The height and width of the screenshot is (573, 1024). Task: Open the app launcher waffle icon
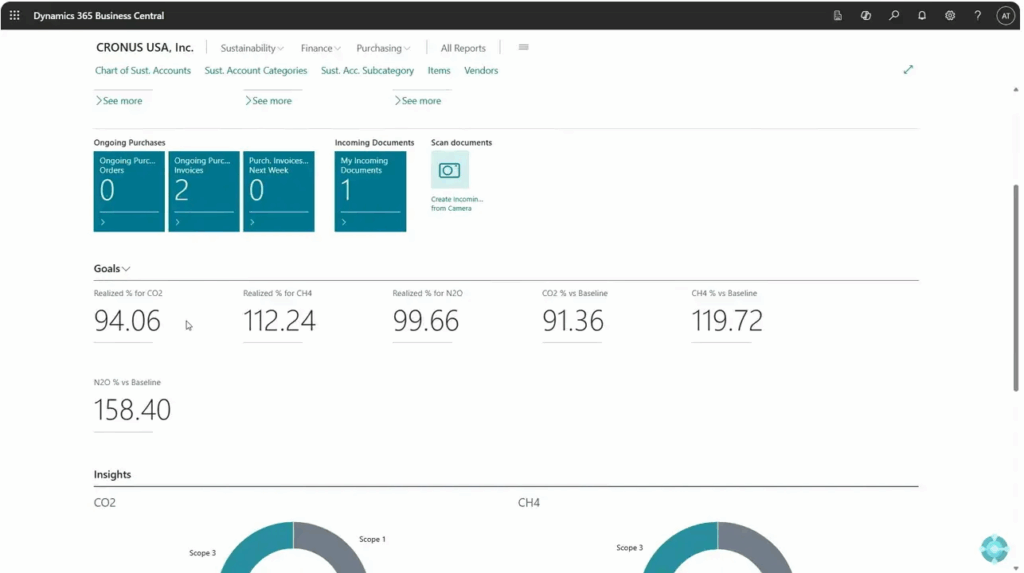tap(14, 15)
